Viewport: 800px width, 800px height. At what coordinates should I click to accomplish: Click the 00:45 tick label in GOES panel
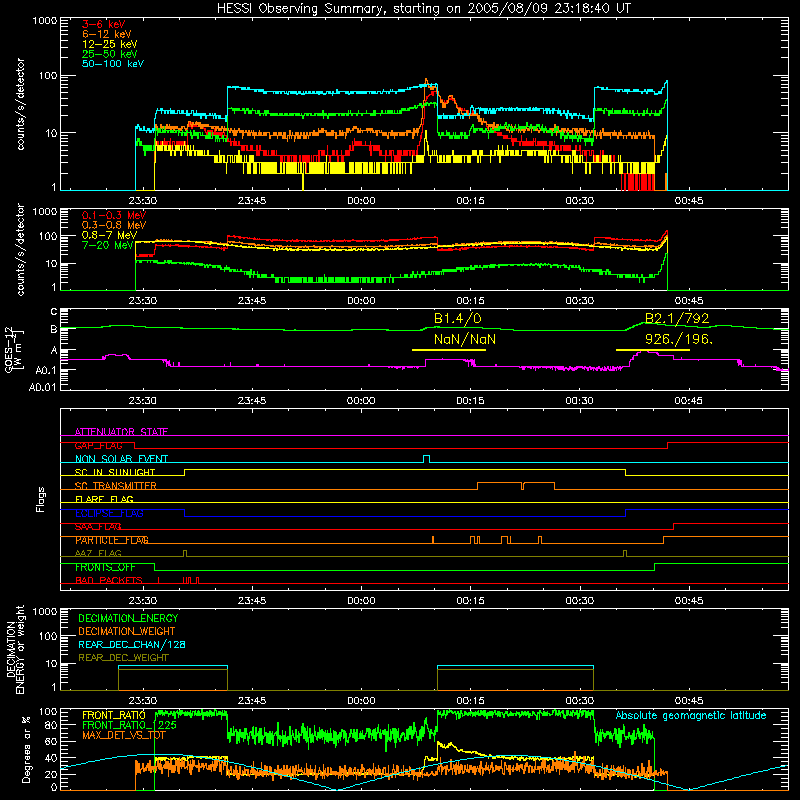[688, 401]
